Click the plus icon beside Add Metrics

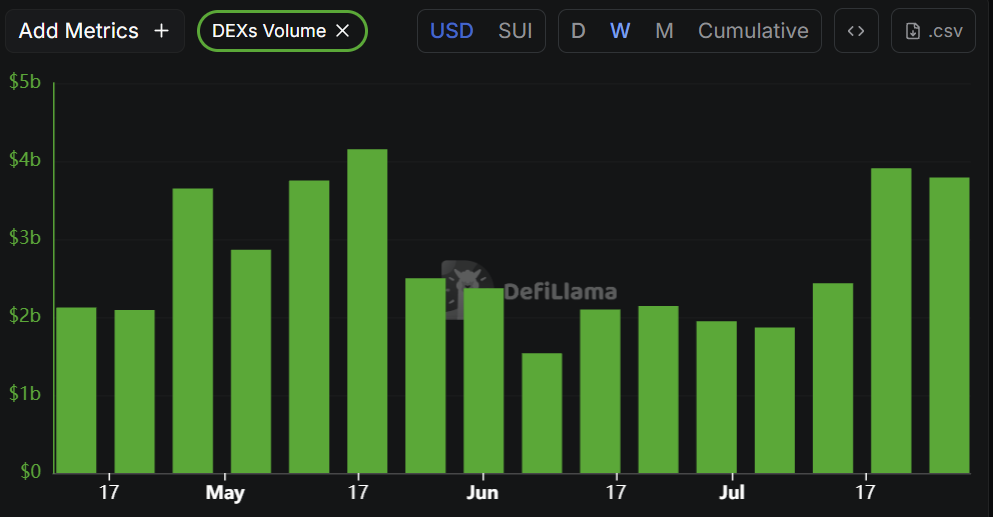pyautogui.click(x=161, y=30)
